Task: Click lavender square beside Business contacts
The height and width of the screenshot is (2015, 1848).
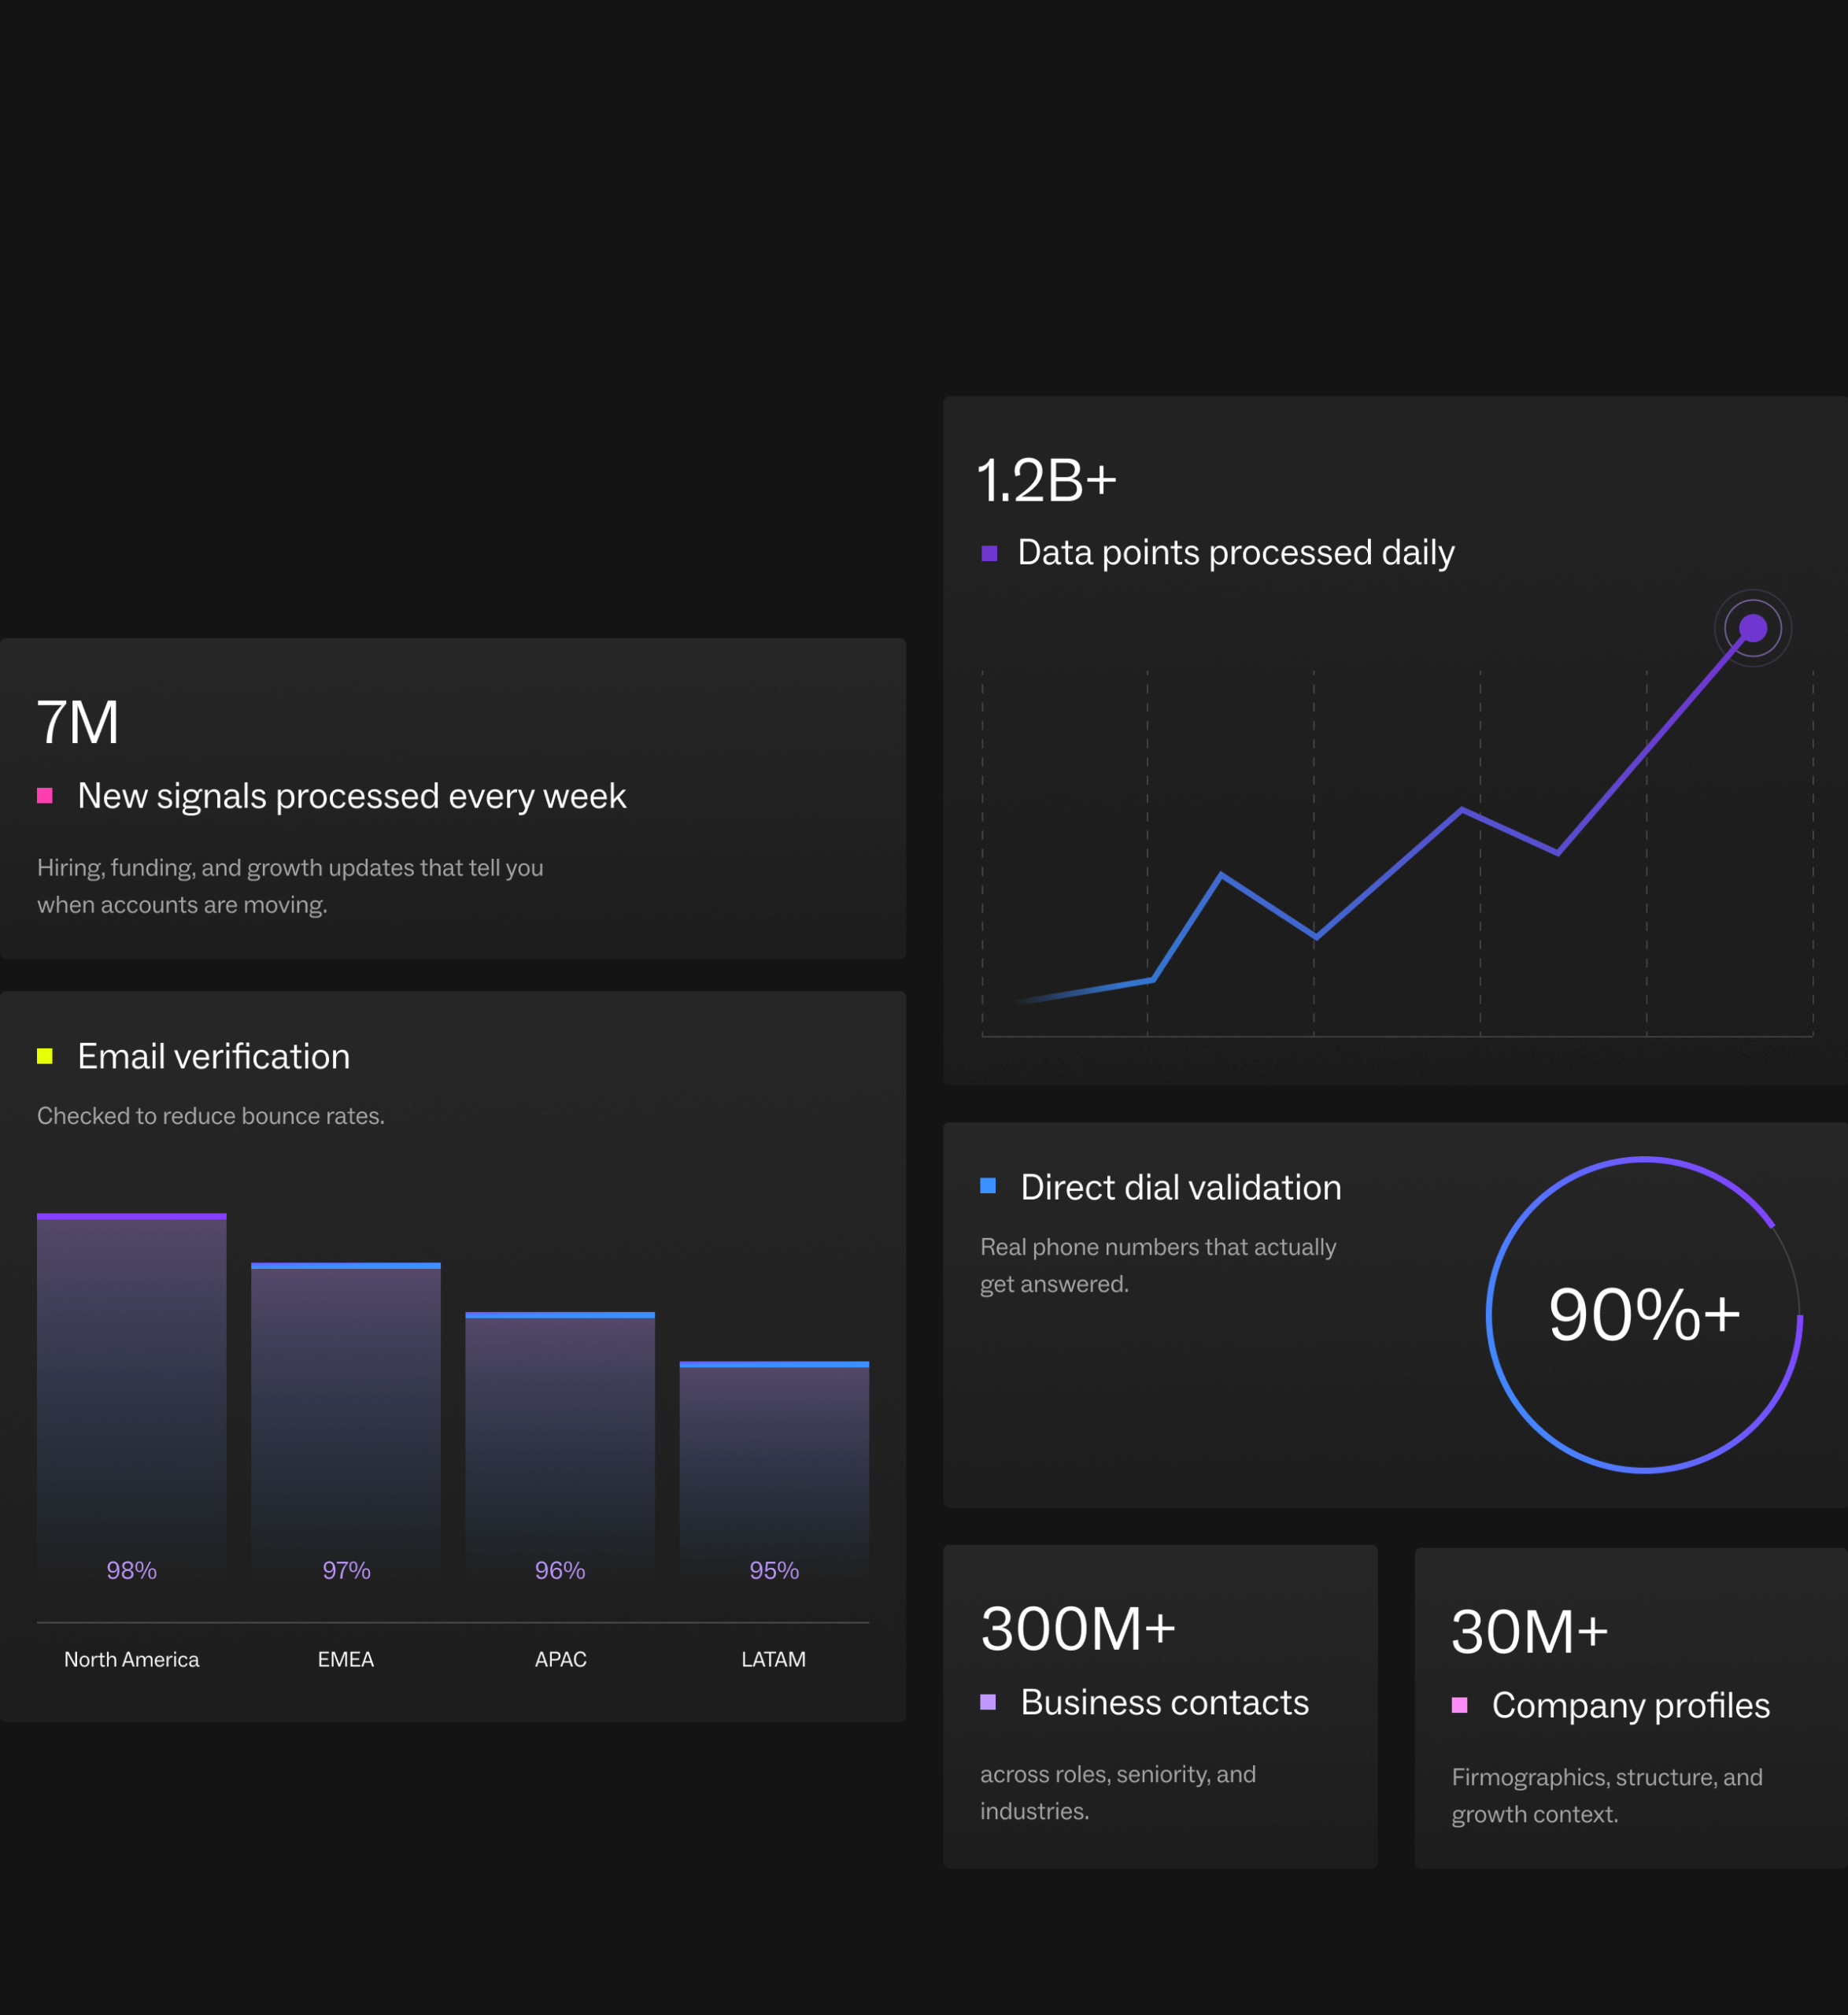Action: 988,1702
